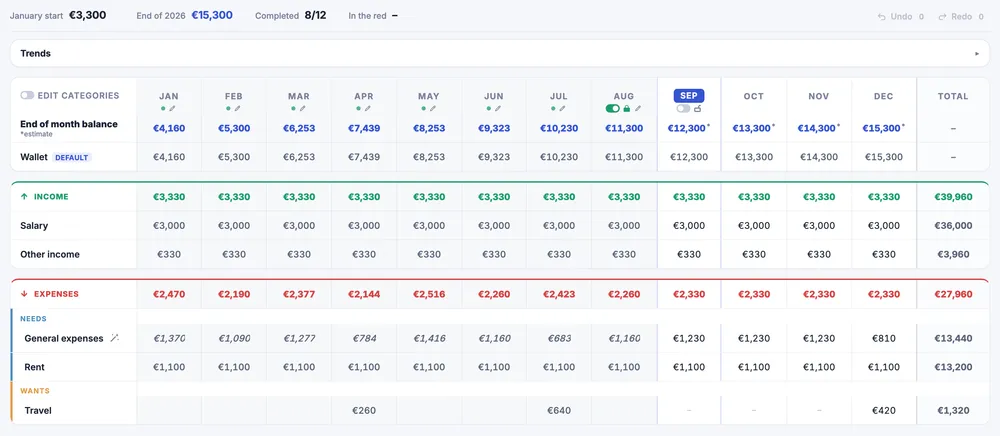Screen dimensions: 1000x436
Task: Select the AUG month header label
Action: point(624,96)
